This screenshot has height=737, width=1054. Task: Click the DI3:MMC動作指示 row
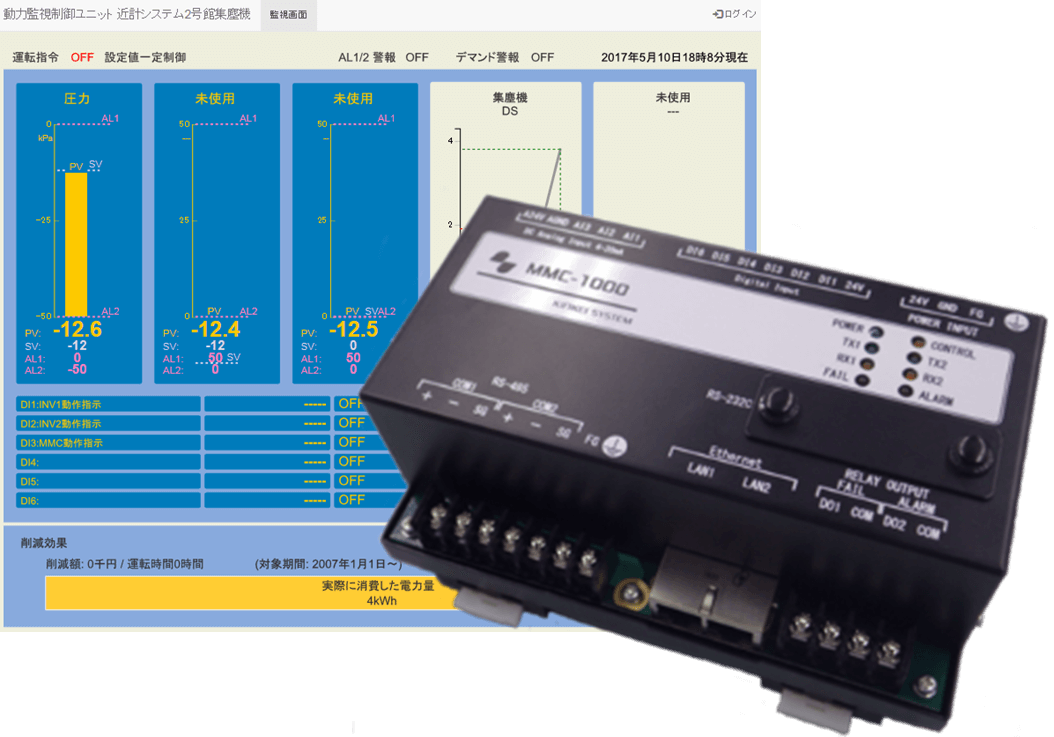click(x=108, y=442)
